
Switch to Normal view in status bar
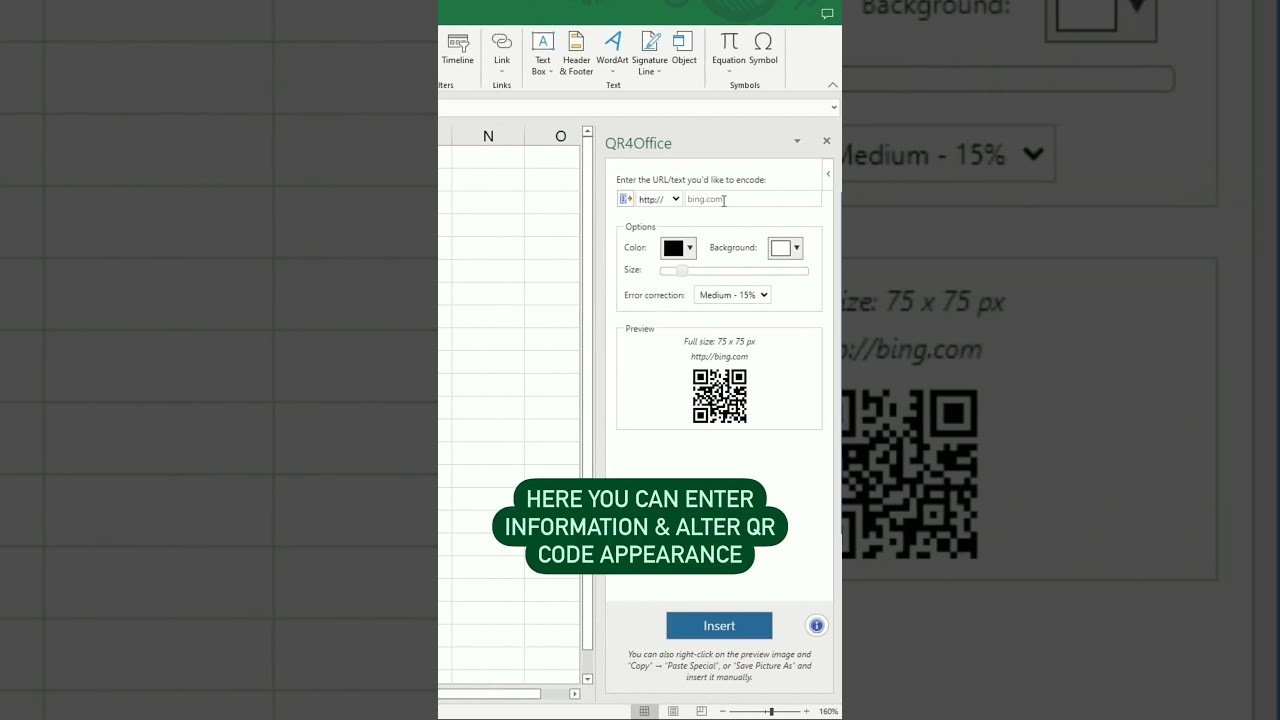pyautogui.click(x=645, y=711)
